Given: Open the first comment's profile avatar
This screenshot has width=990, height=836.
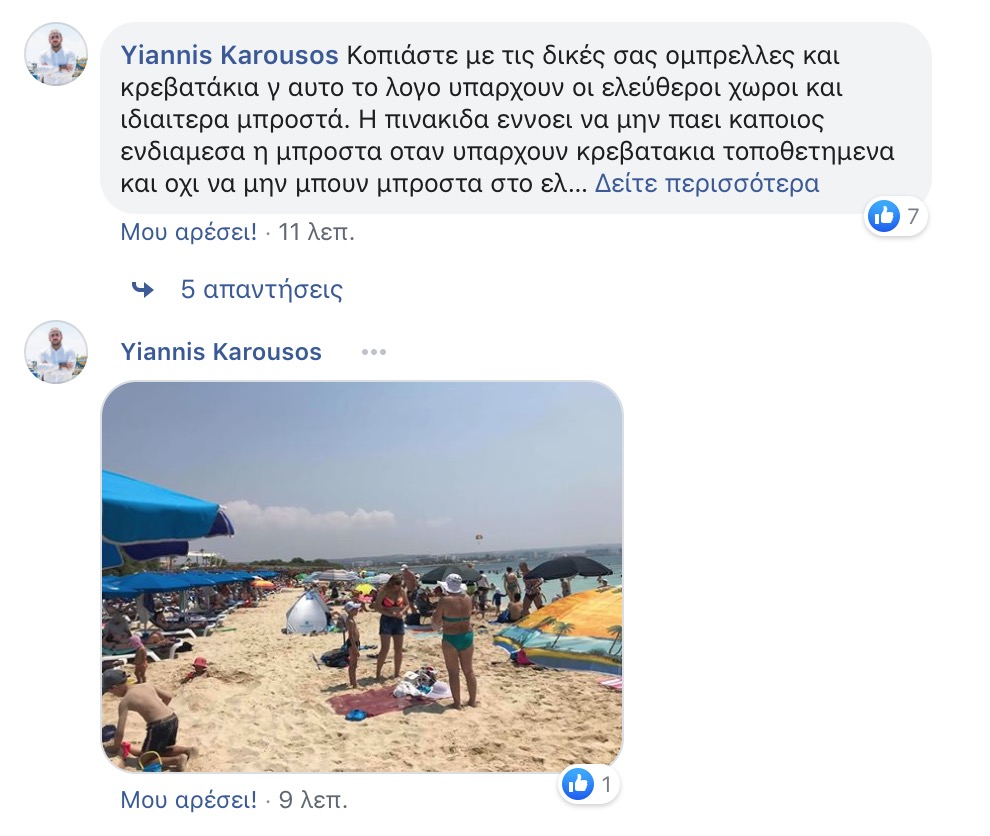Looking at the screenshot, I should [56, 54].
